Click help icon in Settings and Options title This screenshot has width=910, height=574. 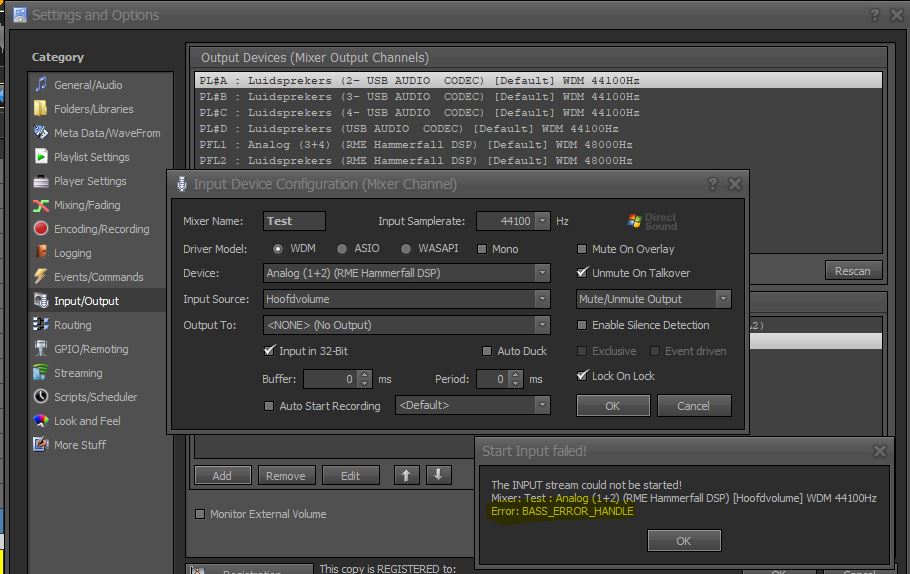pos(875,15)
